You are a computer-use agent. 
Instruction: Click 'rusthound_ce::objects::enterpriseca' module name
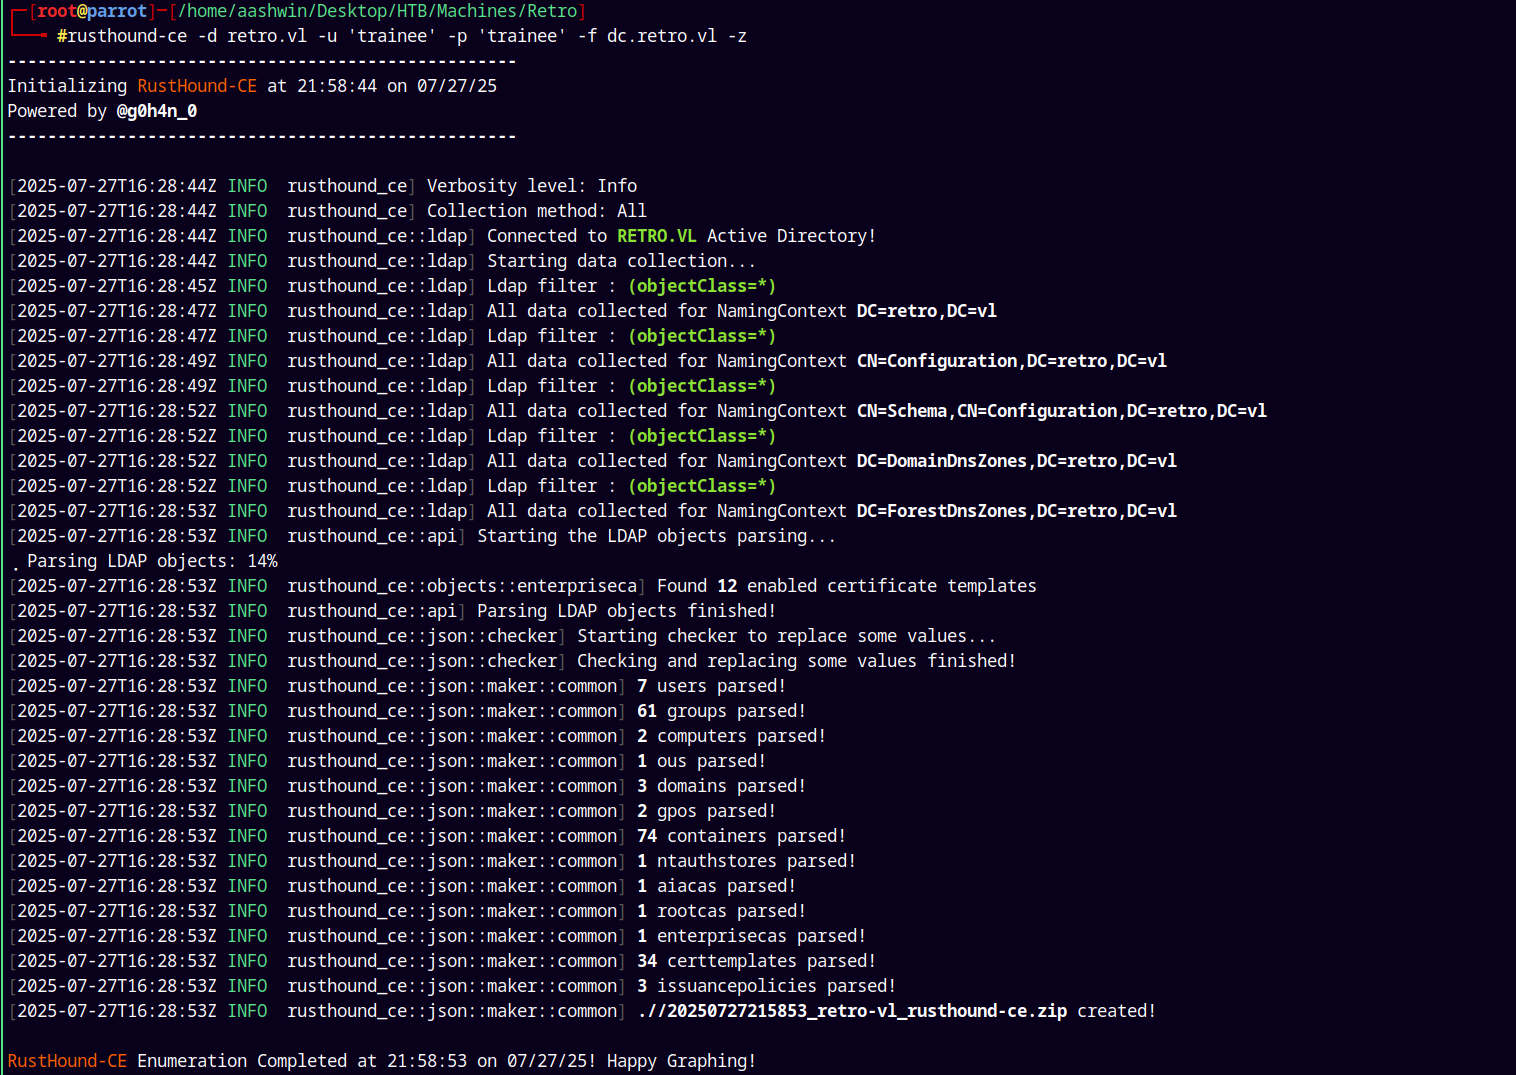point(462,586)
